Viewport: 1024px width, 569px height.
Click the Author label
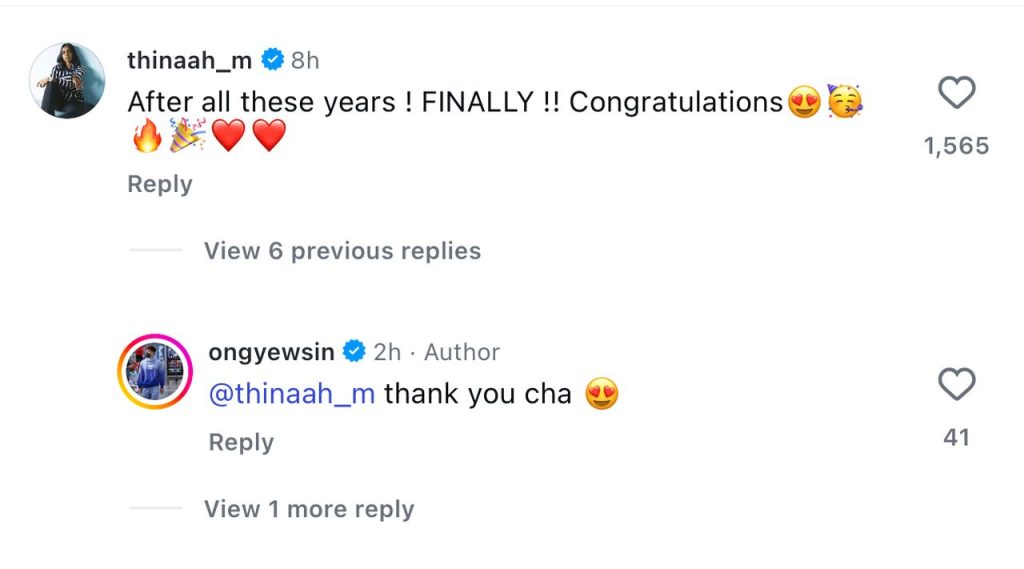462,352
